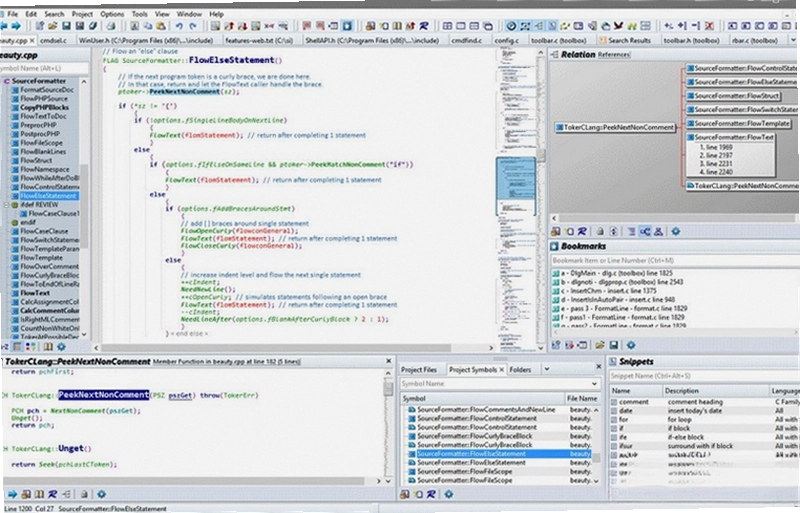Open Relation window settings gear
The width and height of the screenshot is (800, 513).
(x=676, y=232)
